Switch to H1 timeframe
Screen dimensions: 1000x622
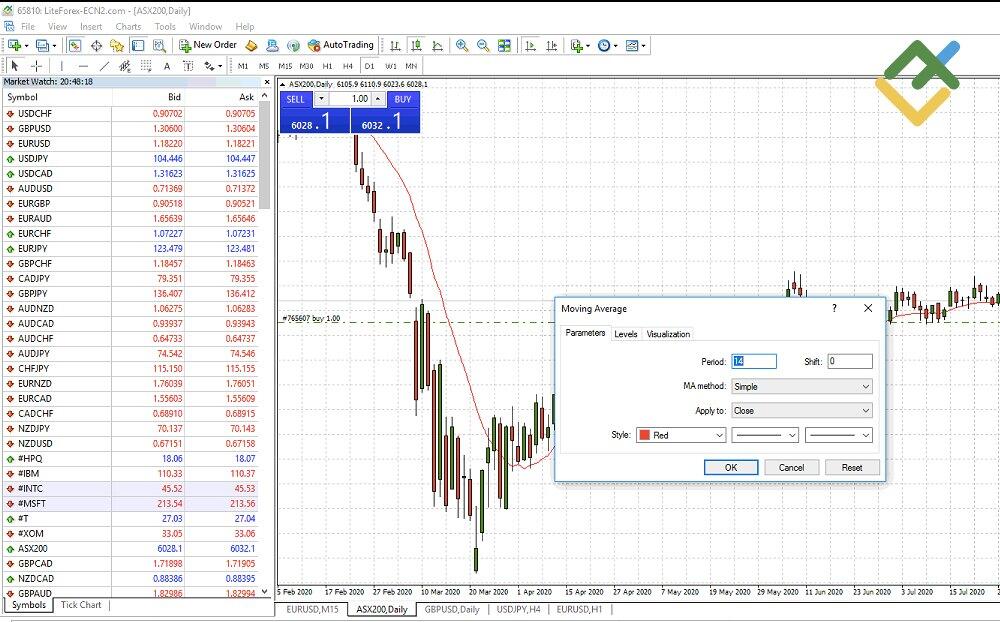point(327,65)
